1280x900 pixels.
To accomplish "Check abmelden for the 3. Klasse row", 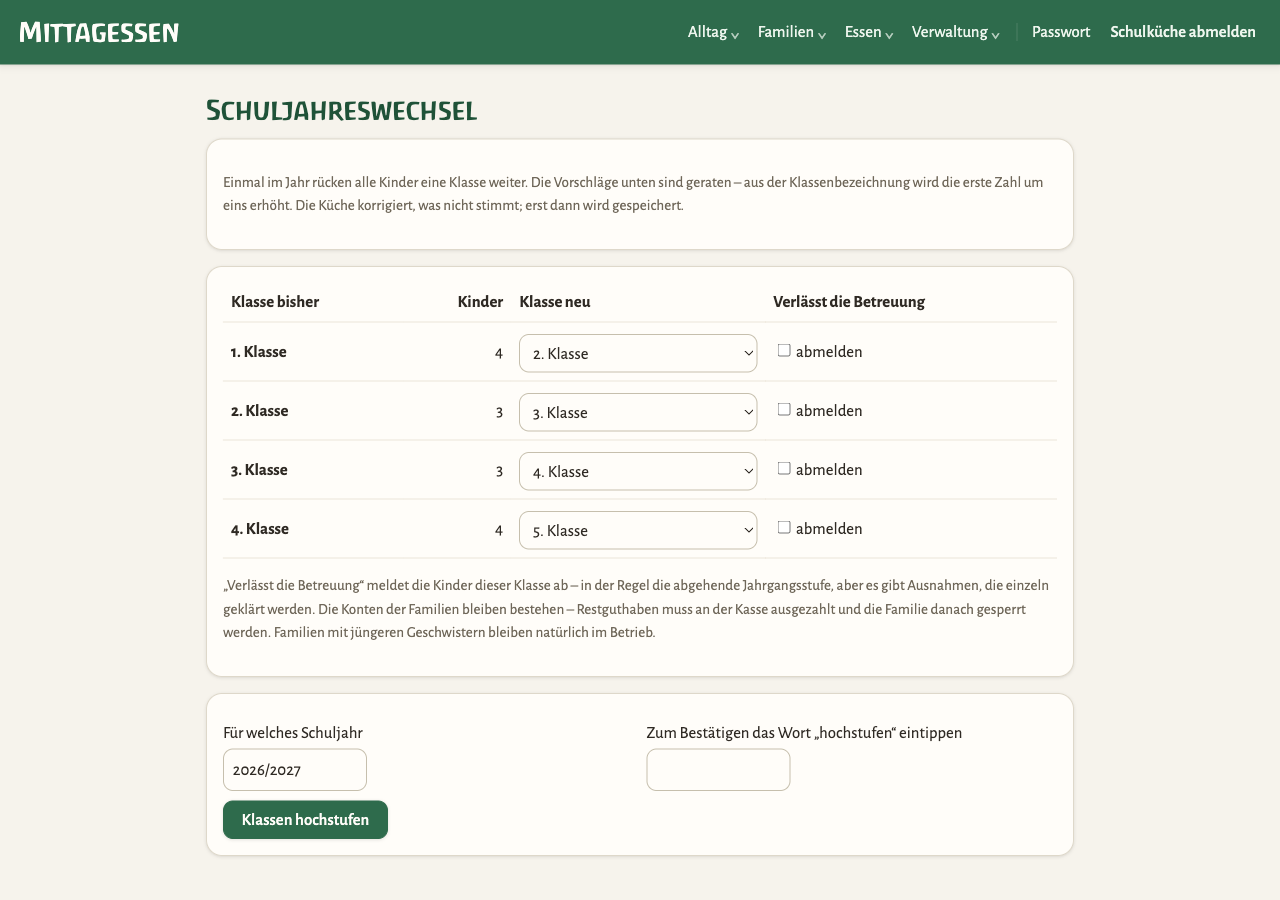I will [x=784, y=468].
